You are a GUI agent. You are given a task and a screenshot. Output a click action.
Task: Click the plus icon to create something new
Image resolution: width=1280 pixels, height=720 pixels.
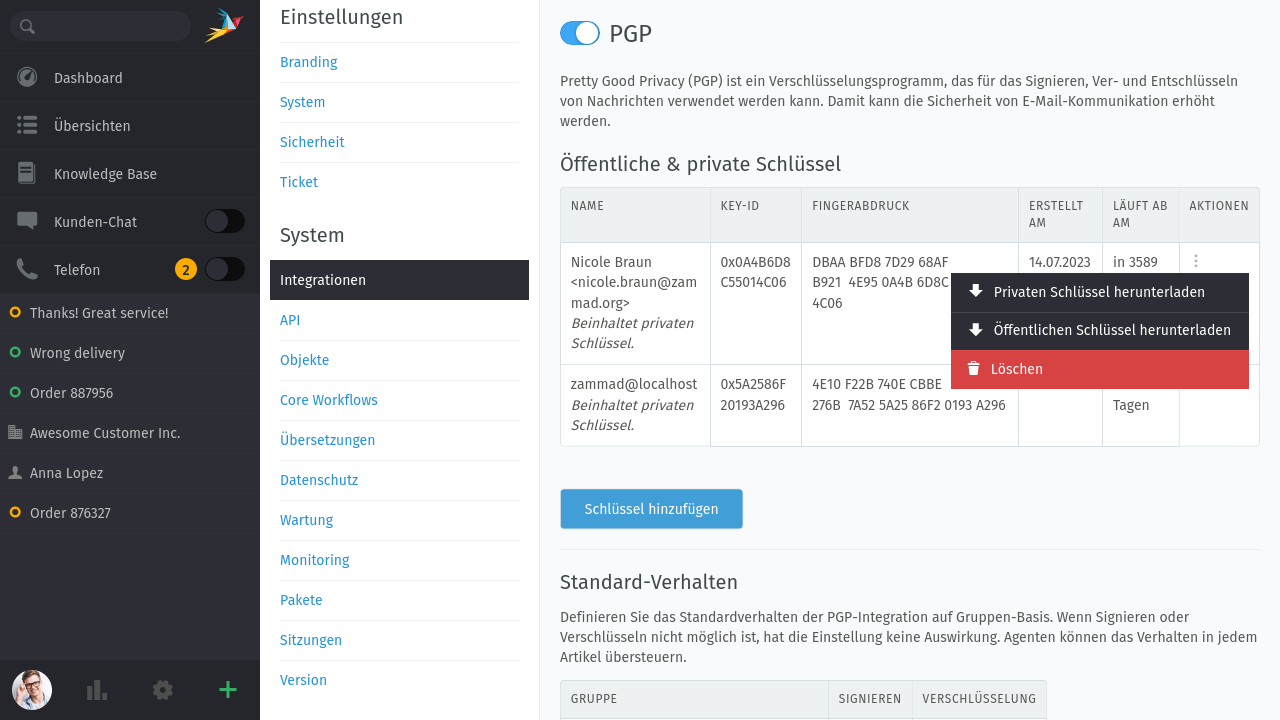(x=227, y=690)
